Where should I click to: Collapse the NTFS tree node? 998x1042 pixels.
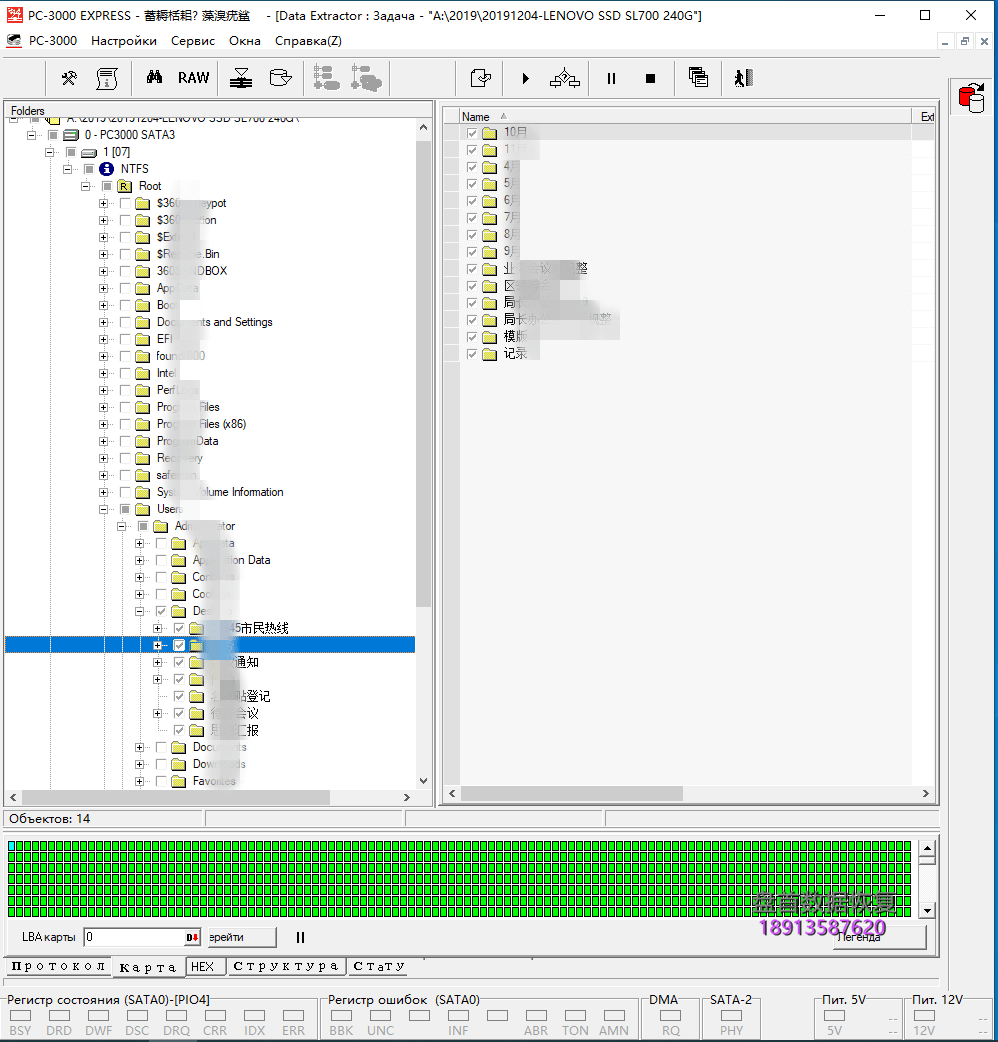(x=69, y=169)
